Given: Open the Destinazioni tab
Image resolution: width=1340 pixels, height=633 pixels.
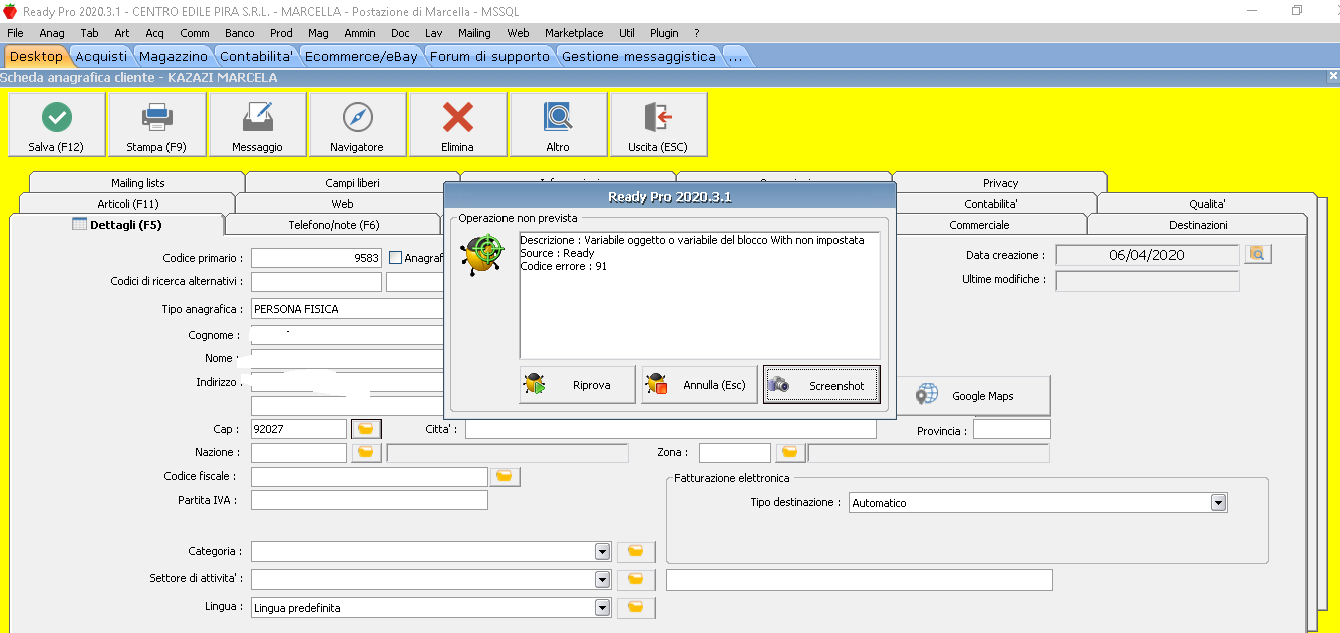Looking at the screenshot, I should 1198,225.
